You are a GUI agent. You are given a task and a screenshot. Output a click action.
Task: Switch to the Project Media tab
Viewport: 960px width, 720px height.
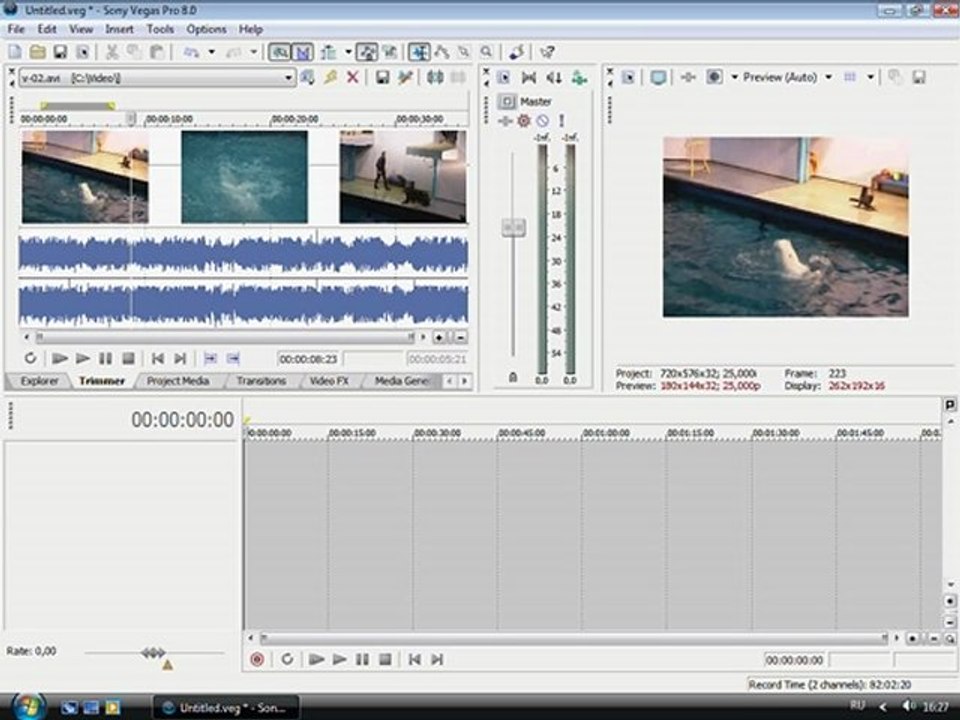(178, 381)
